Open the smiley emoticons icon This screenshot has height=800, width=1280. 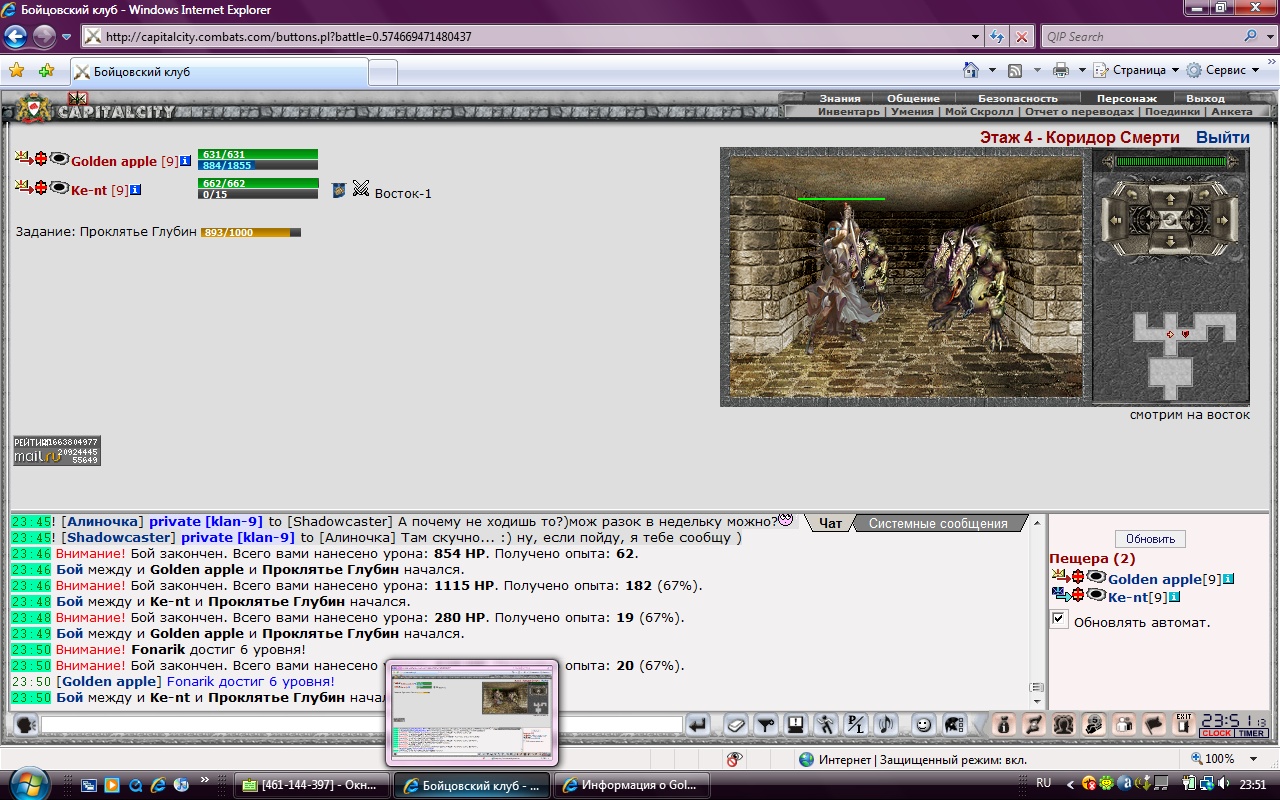tap(923, 725)
